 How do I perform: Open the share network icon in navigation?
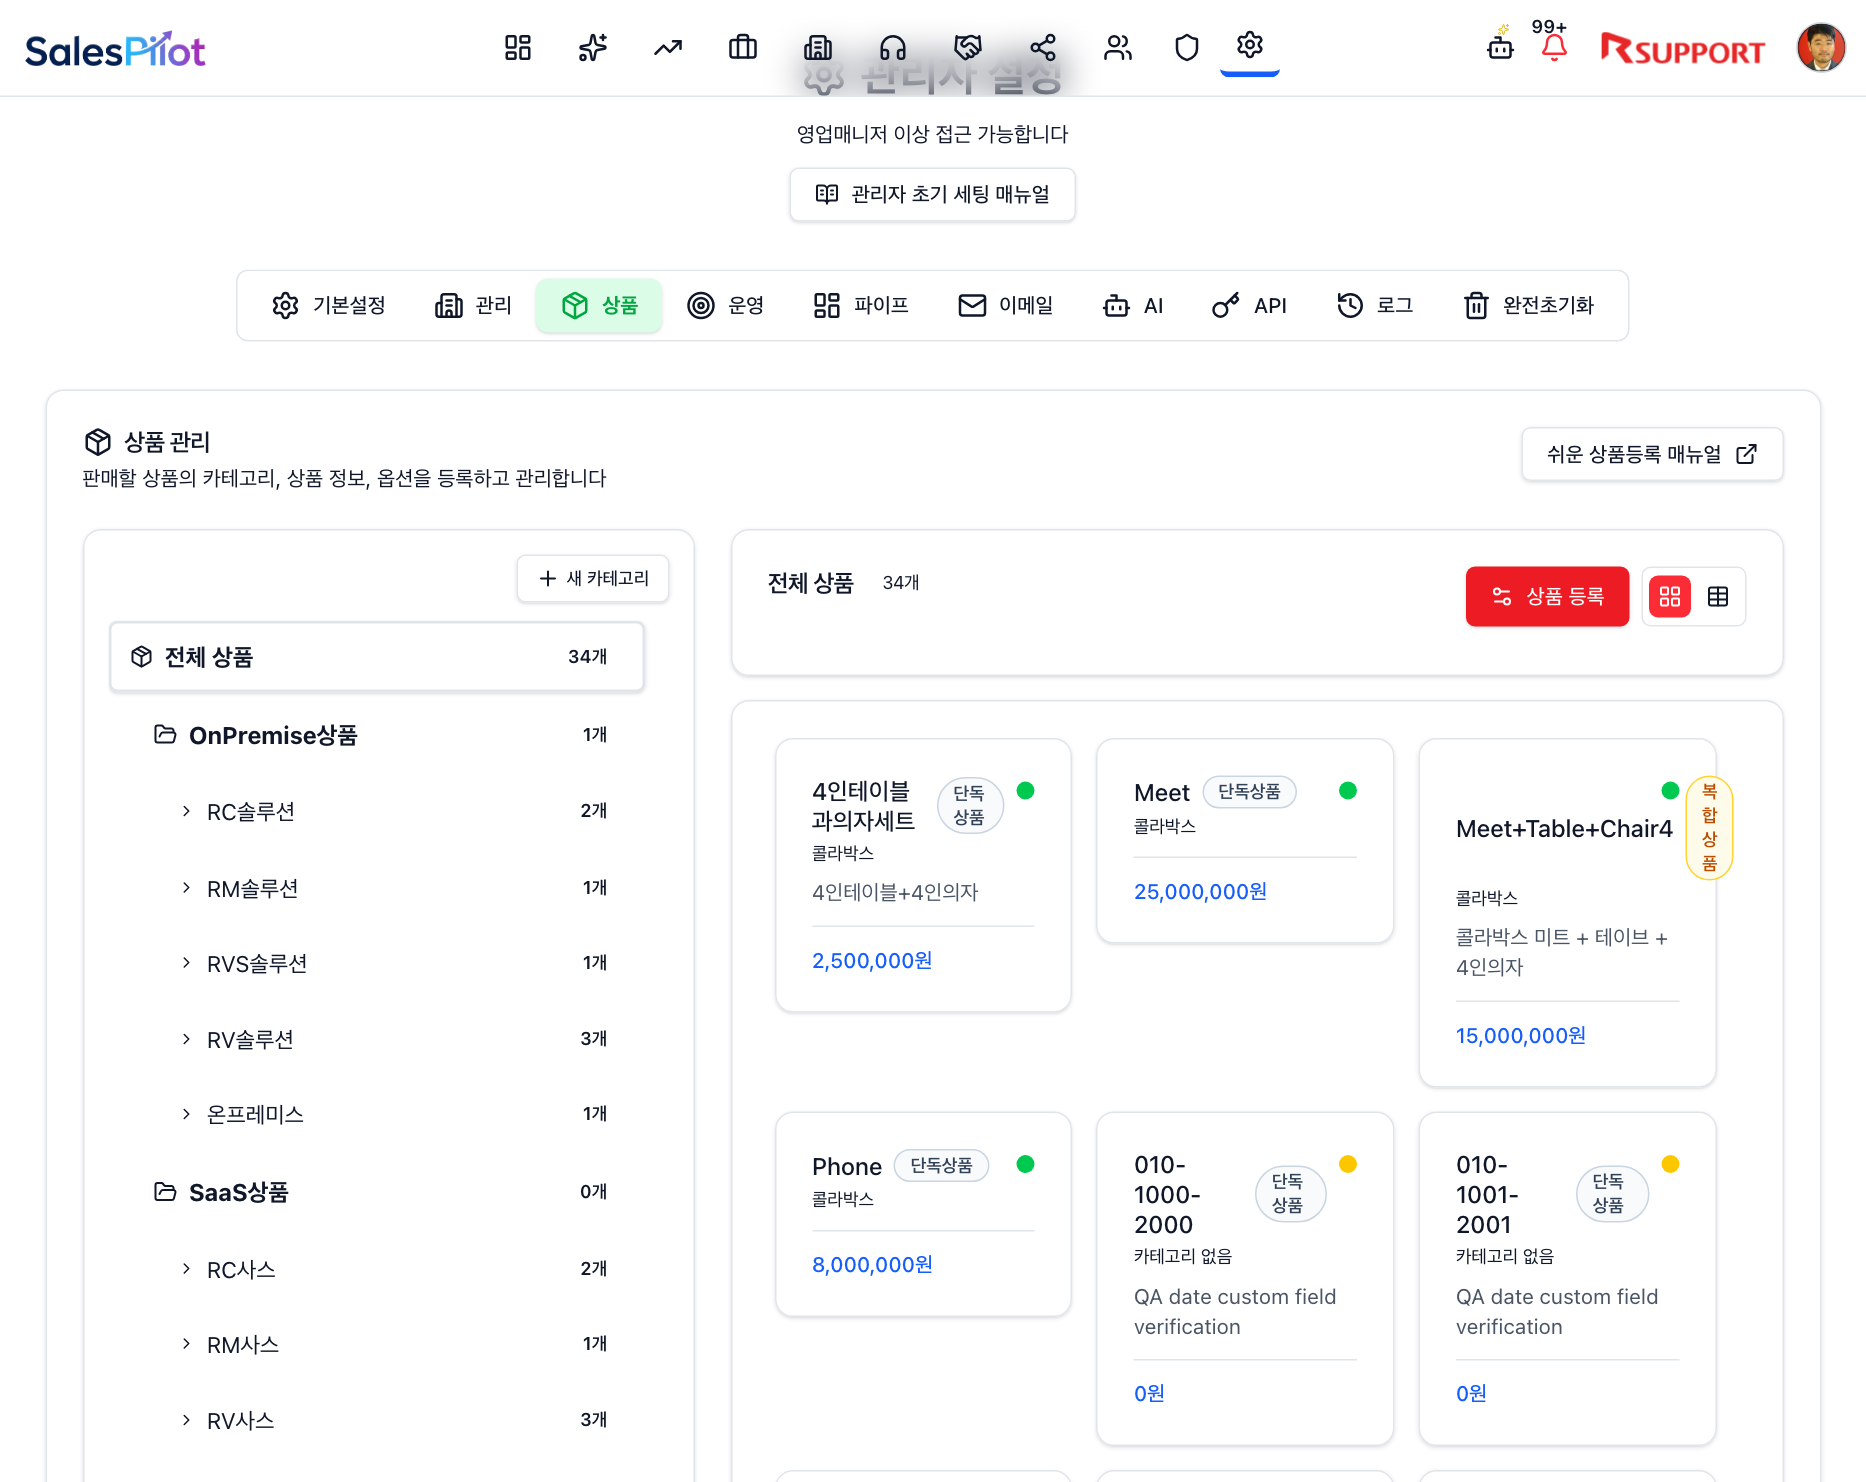pyautogui.click(x=1043, y=47)
